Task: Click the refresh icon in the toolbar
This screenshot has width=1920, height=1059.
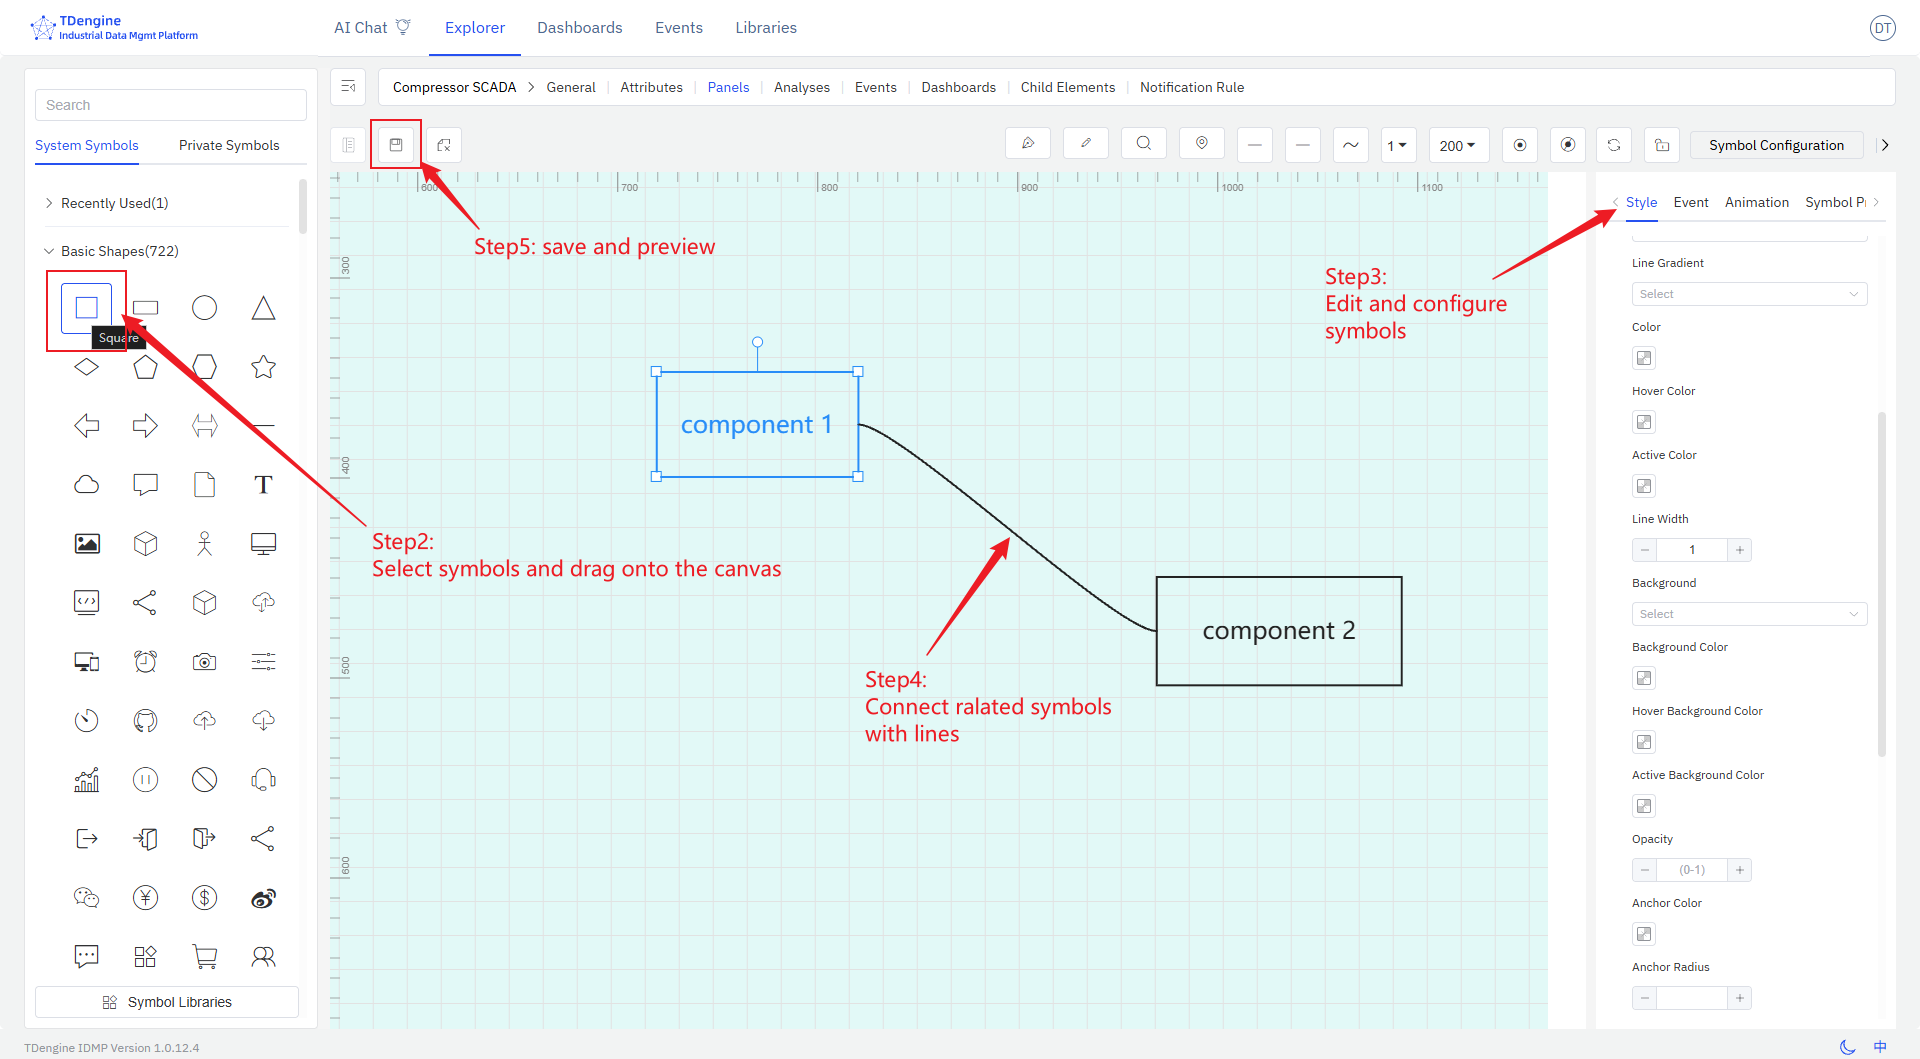Action: coord(1613,144)
